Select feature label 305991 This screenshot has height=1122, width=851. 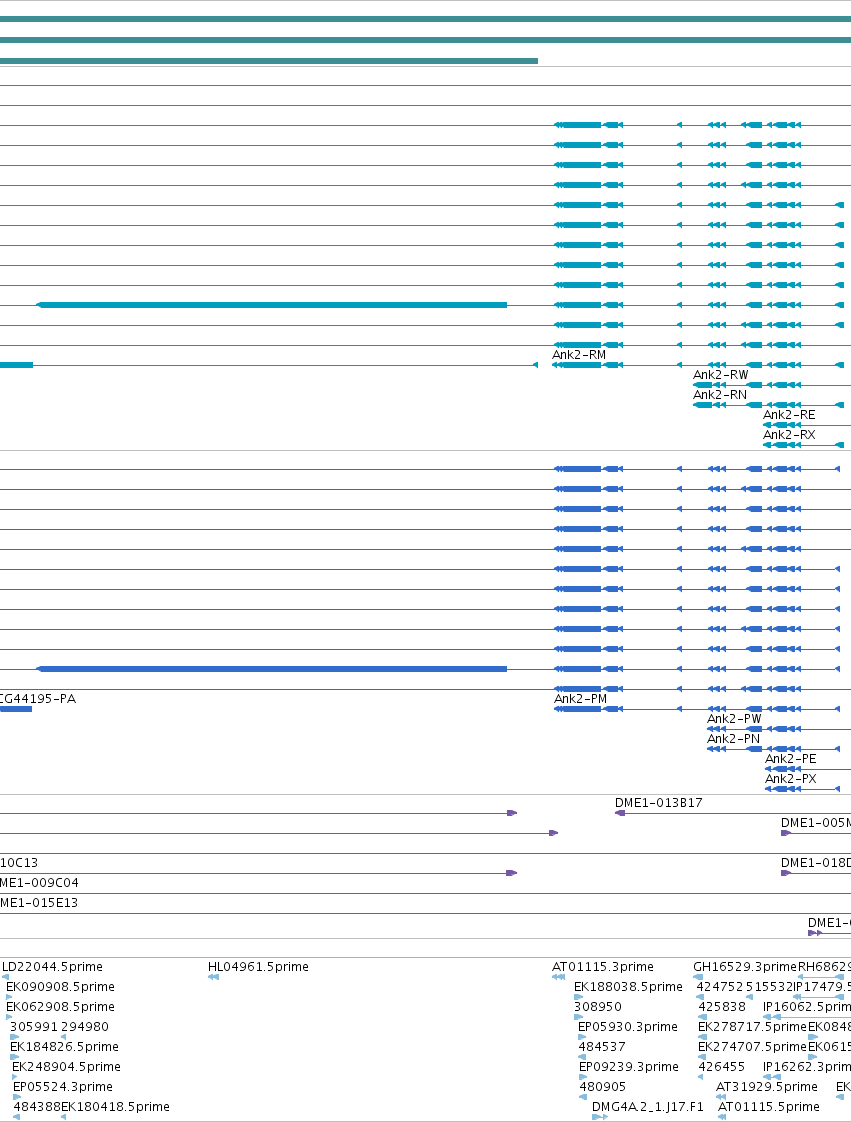click(34, 1027)
